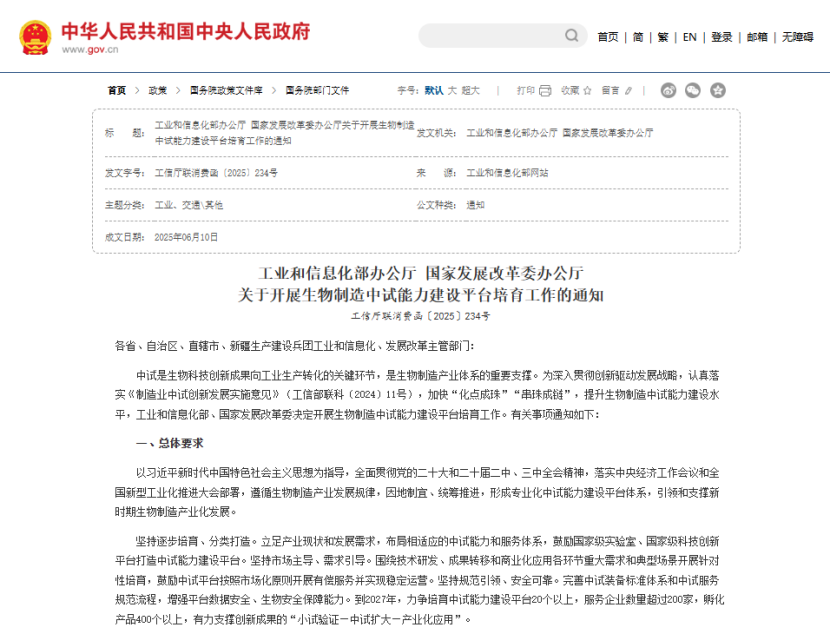Set font size to extra large (超大)
Screen dimensions: 831x634
coord(470,90)
